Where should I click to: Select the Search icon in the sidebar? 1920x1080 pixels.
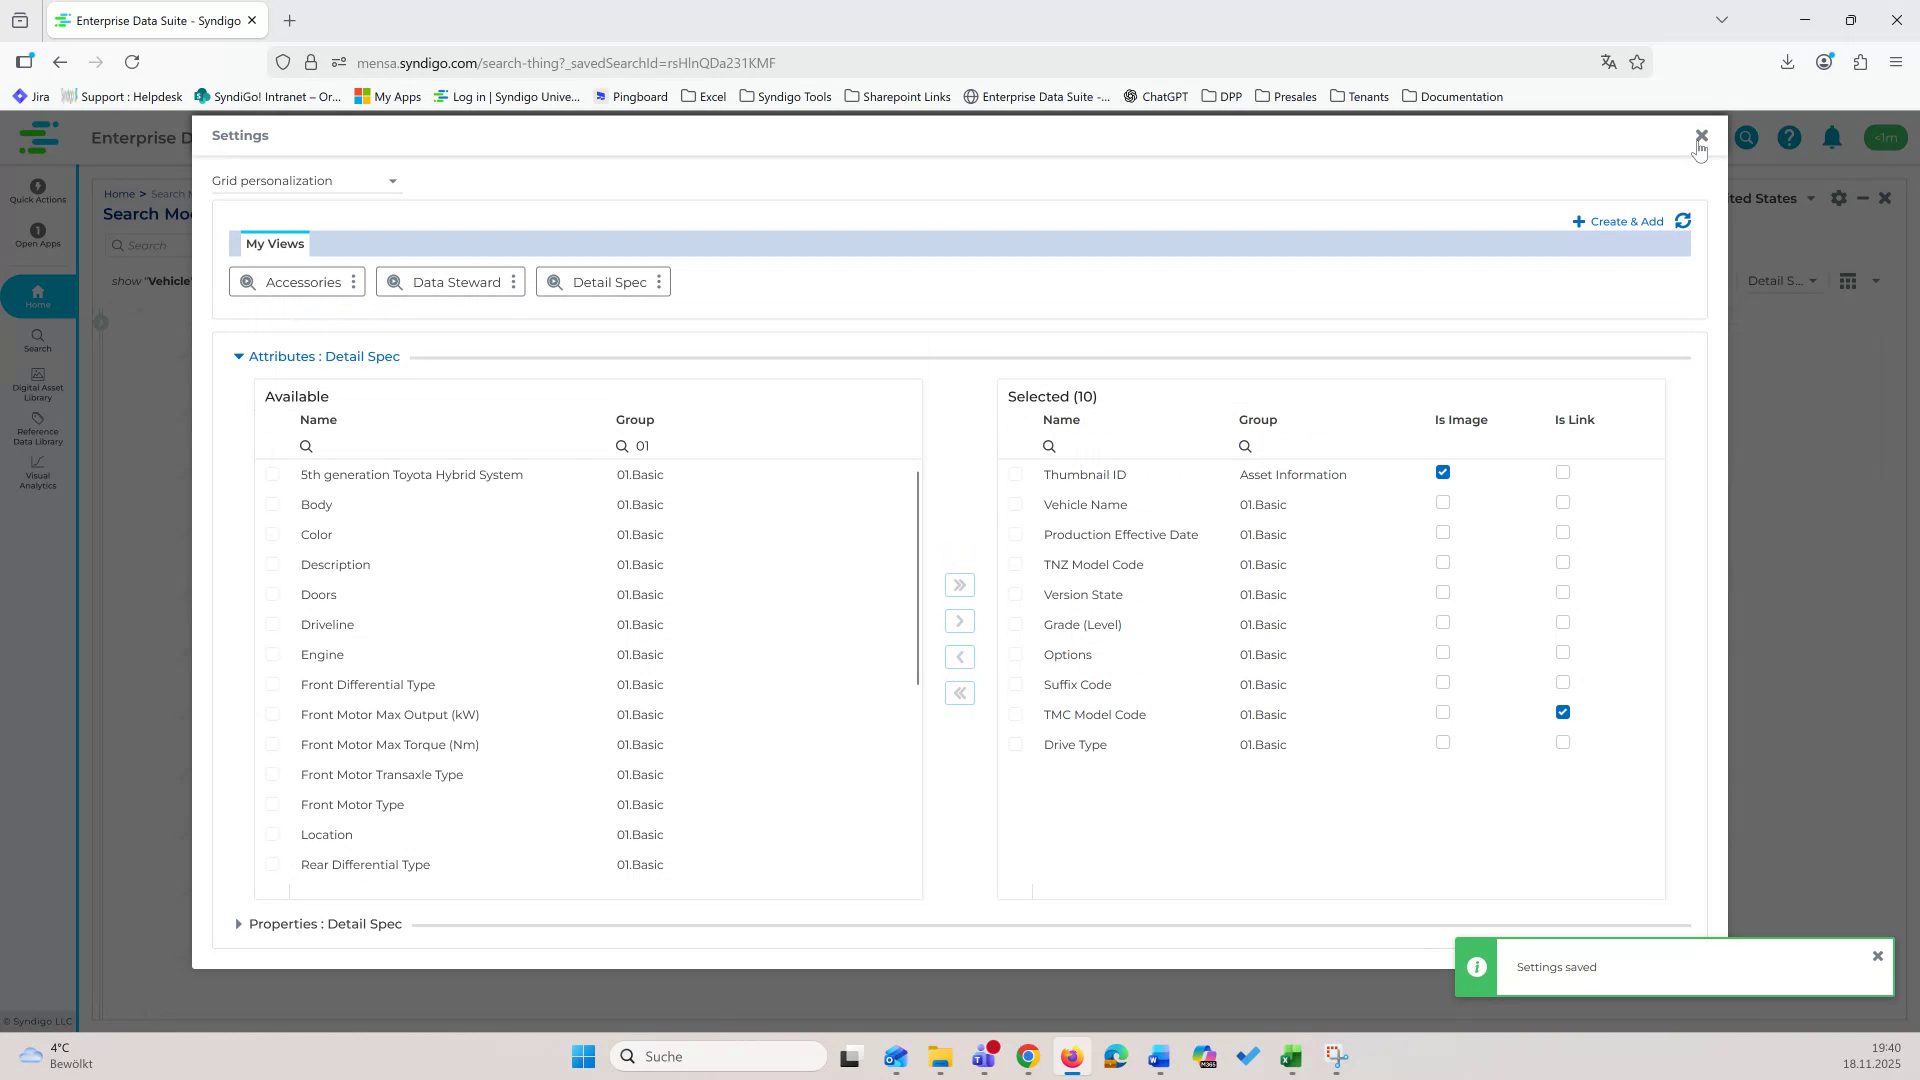37,340
